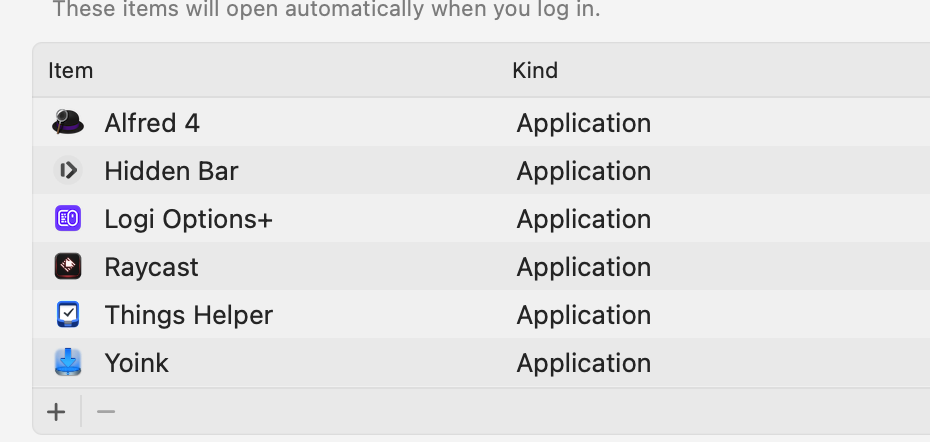Click Application kind in Hidden Bar row
The height and width of the screenshot is (442, 930).
click(x=583, y=171)
